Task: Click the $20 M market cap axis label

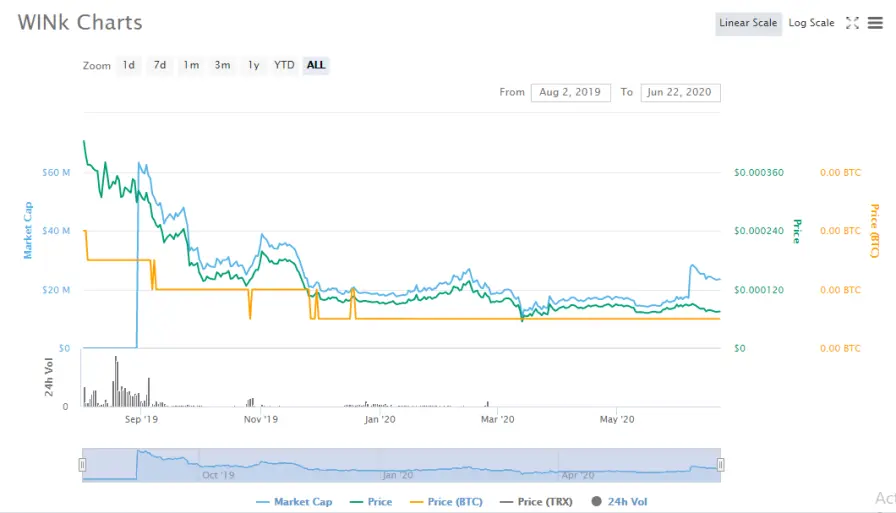Action: coord(56,290)
